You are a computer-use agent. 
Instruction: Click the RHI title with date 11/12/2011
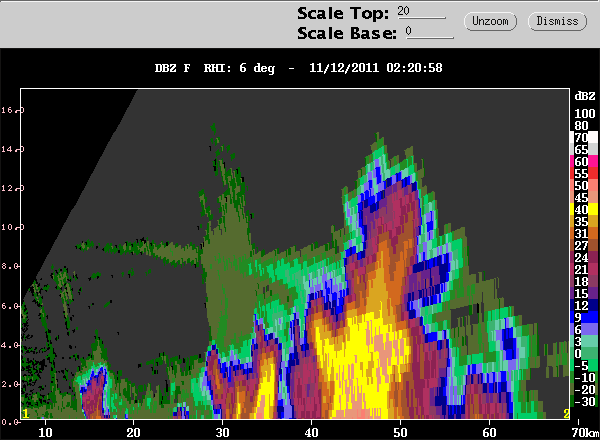(298, 68)
